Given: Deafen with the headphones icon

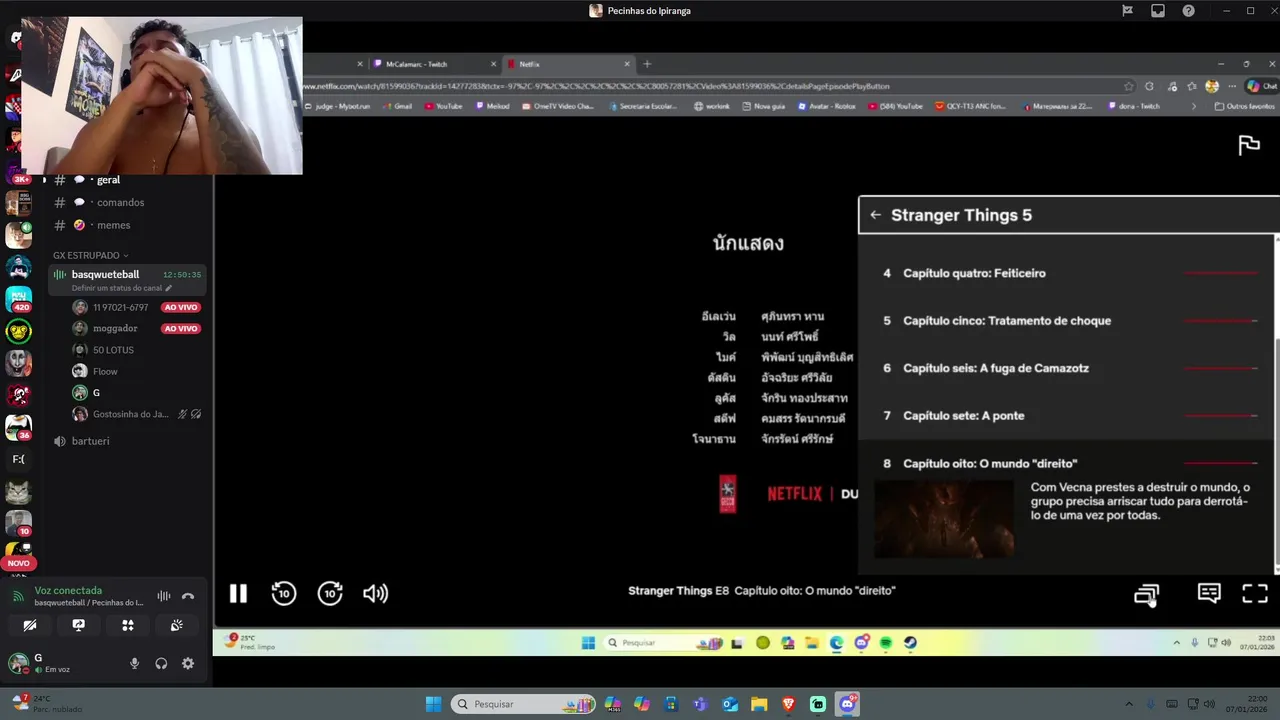Looking at the screenshot, I should coord(161,663).
